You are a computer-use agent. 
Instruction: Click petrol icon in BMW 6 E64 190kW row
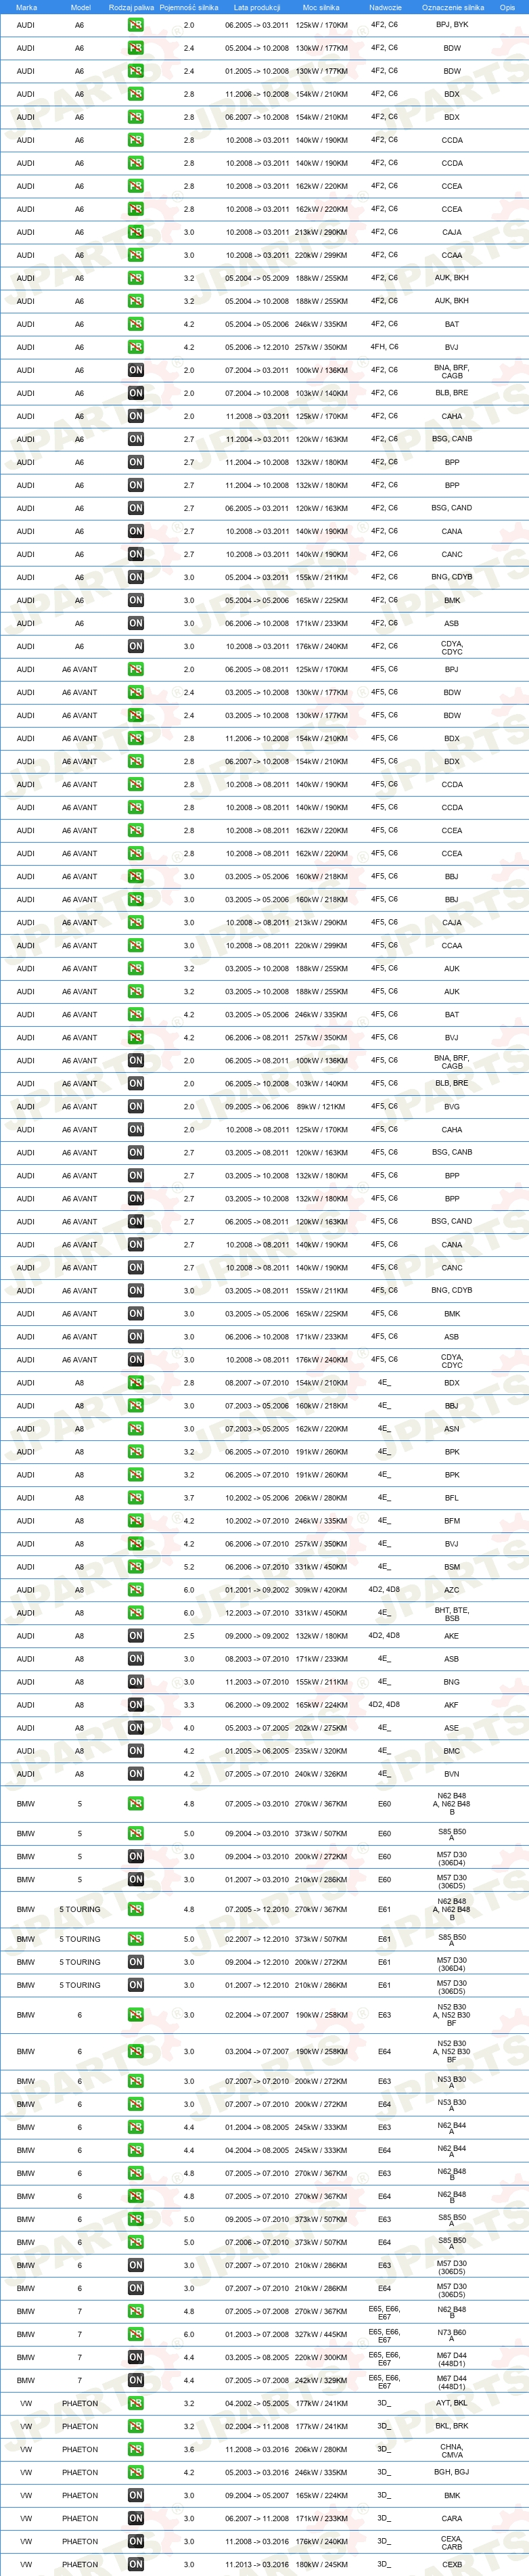[135, 2050]
